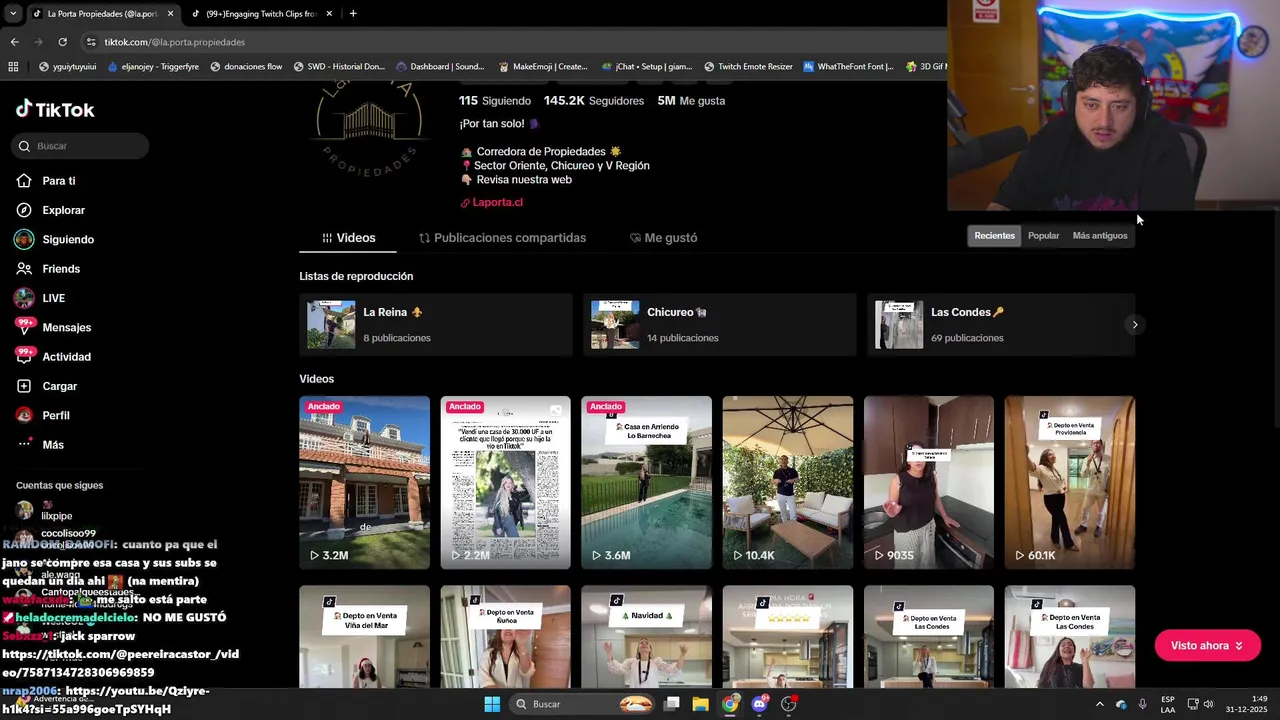Open the Twitch Emote Resizer bookmark

(x=748, y=67)
